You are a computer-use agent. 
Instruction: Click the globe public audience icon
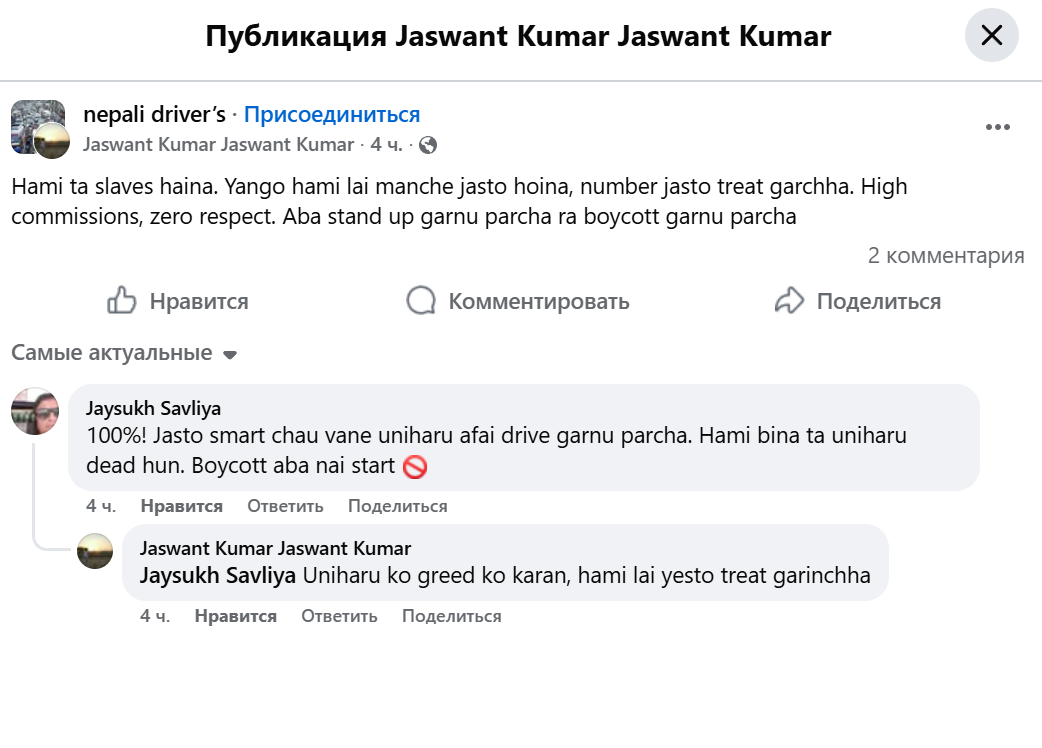pos(428,145)
